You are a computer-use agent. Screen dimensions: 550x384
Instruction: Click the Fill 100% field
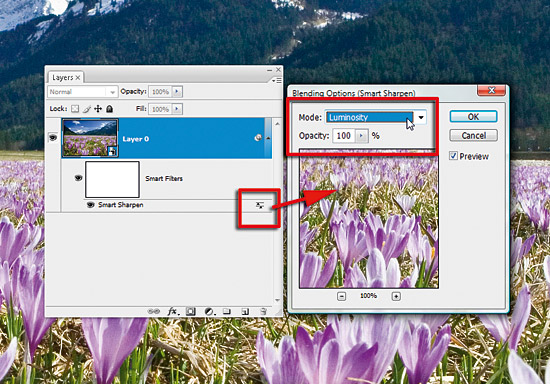161,109
